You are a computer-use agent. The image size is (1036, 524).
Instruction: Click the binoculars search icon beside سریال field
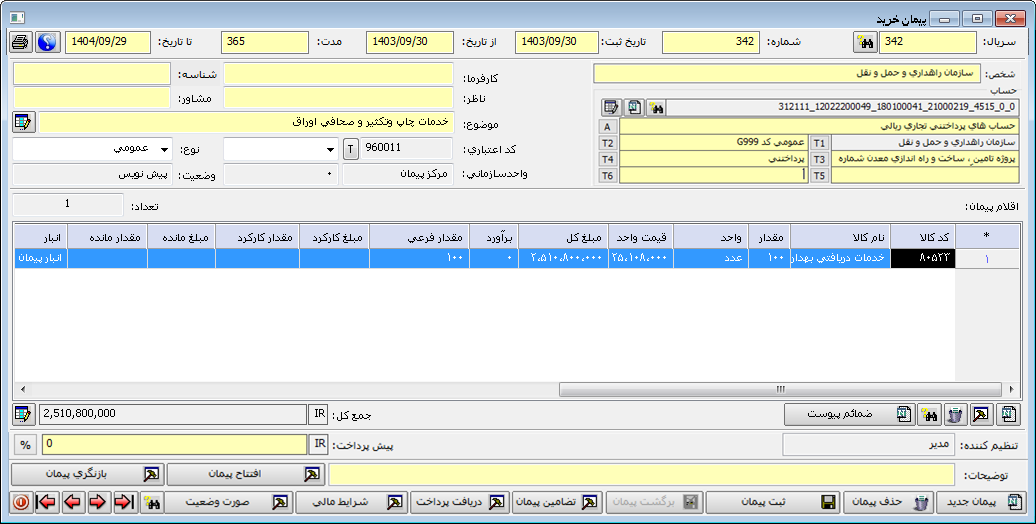click(864, 42)
